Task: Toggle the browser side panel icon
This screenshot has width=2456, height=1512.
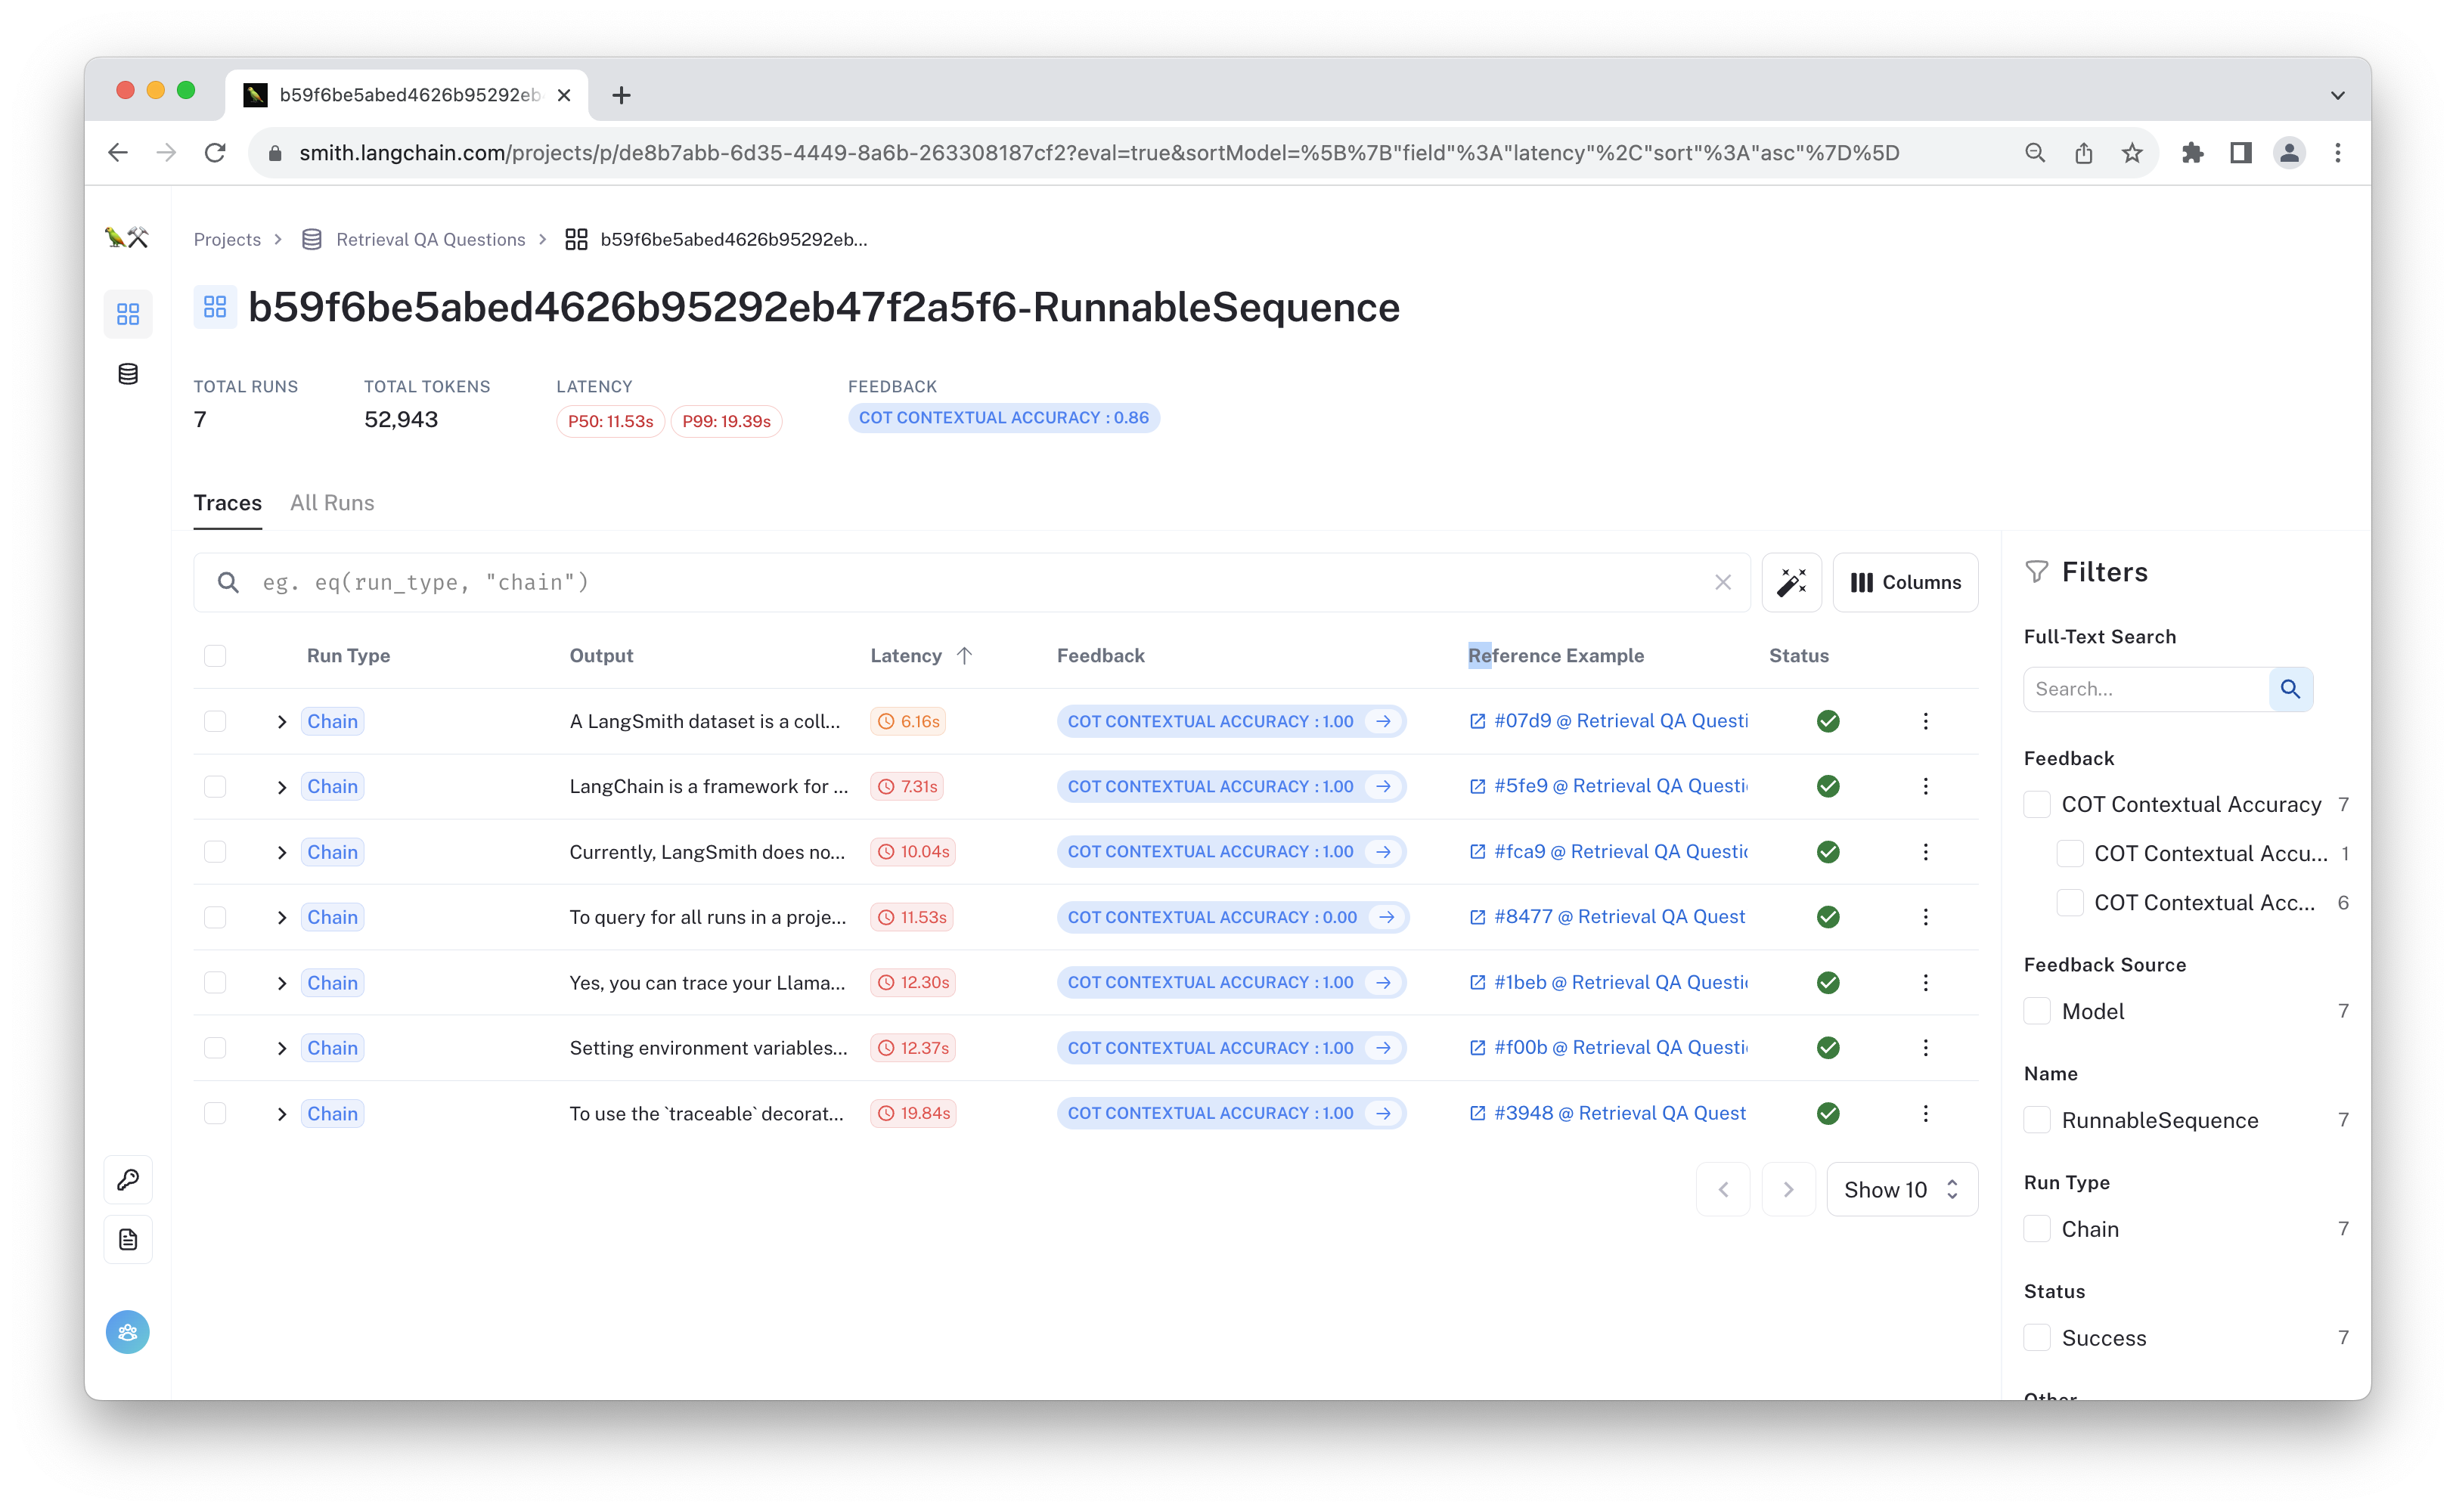Action: pos(2241,153)
